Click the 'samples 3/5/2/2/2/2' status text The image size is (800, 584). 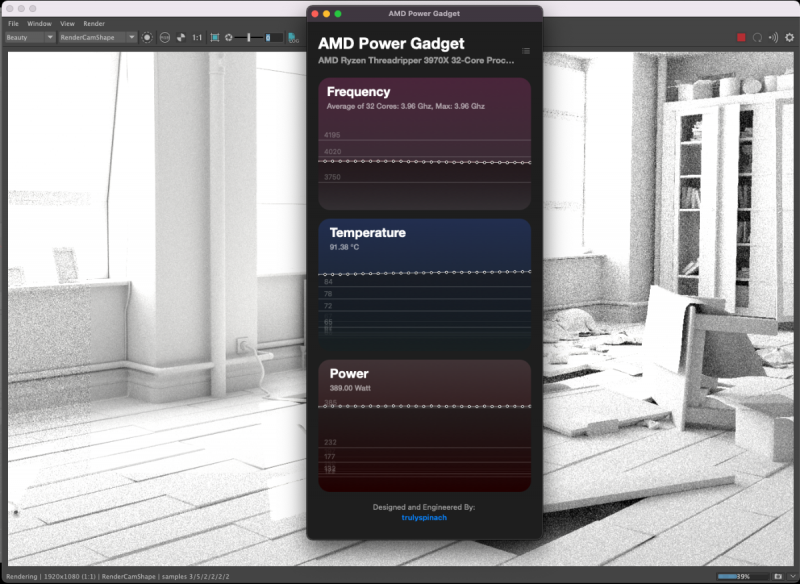196,576
